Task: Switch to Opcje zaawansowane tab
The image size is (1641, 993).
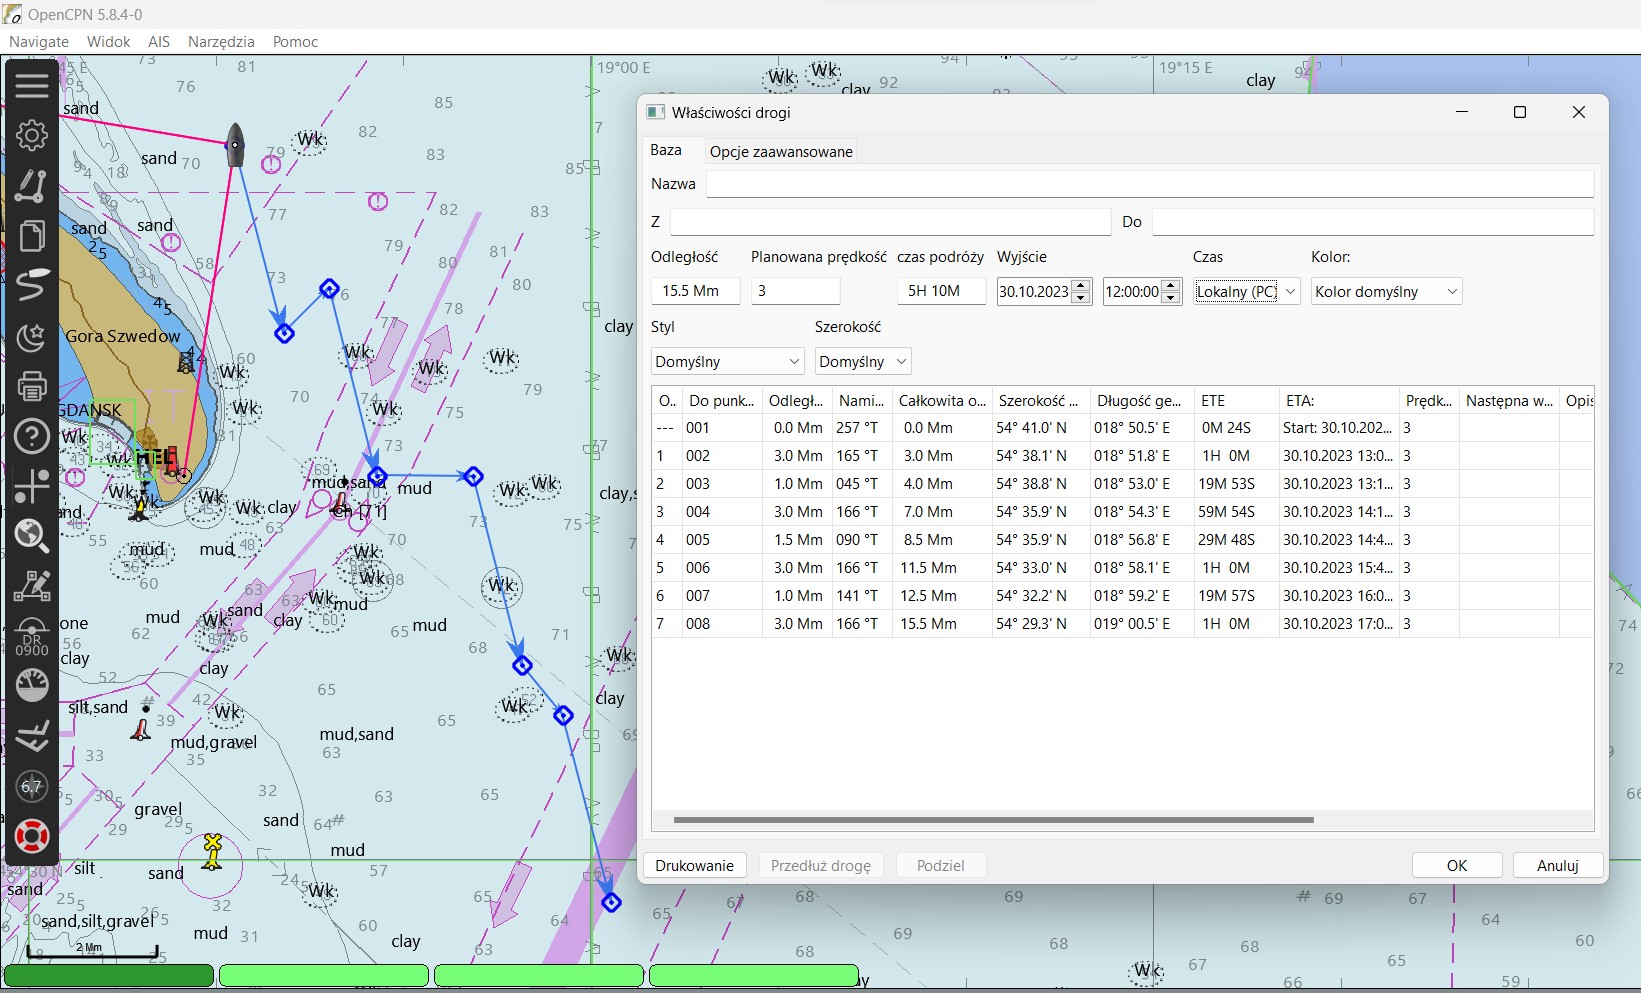Action: pyautogui.click(x=781, y=152)
